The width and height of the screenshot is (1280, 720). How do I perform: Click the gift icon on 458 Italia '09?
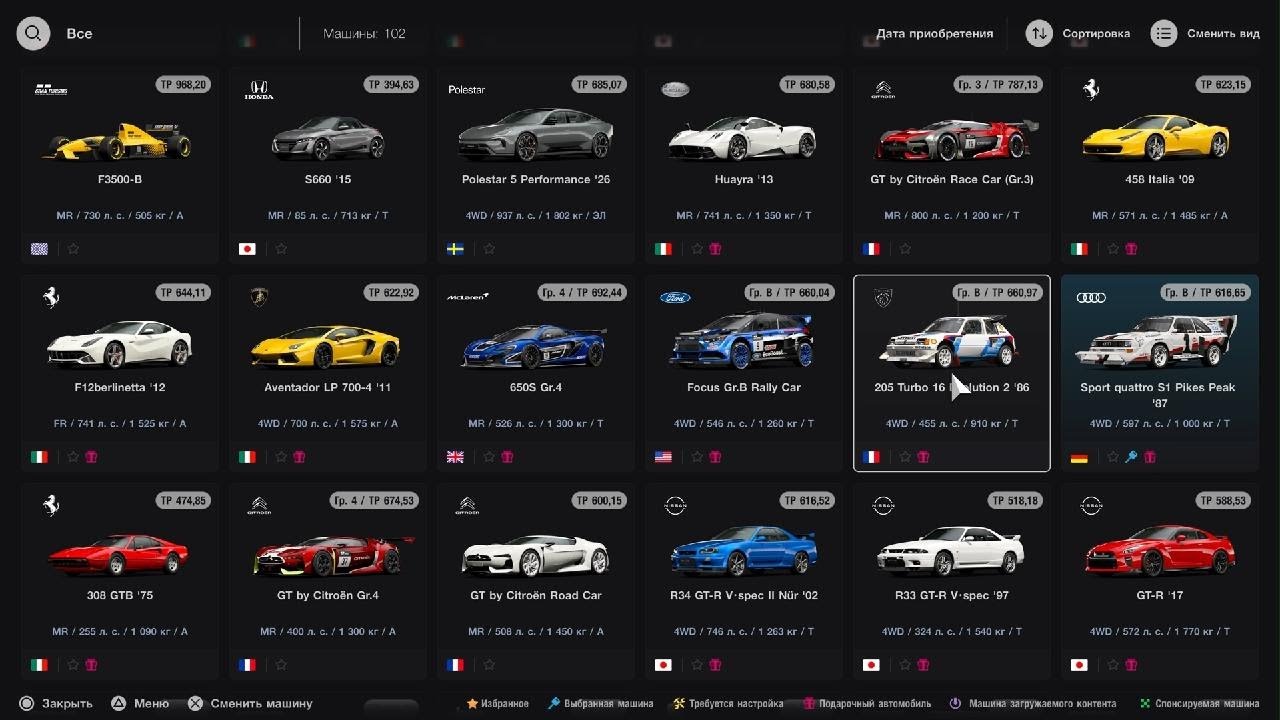tap(1131, 249)
